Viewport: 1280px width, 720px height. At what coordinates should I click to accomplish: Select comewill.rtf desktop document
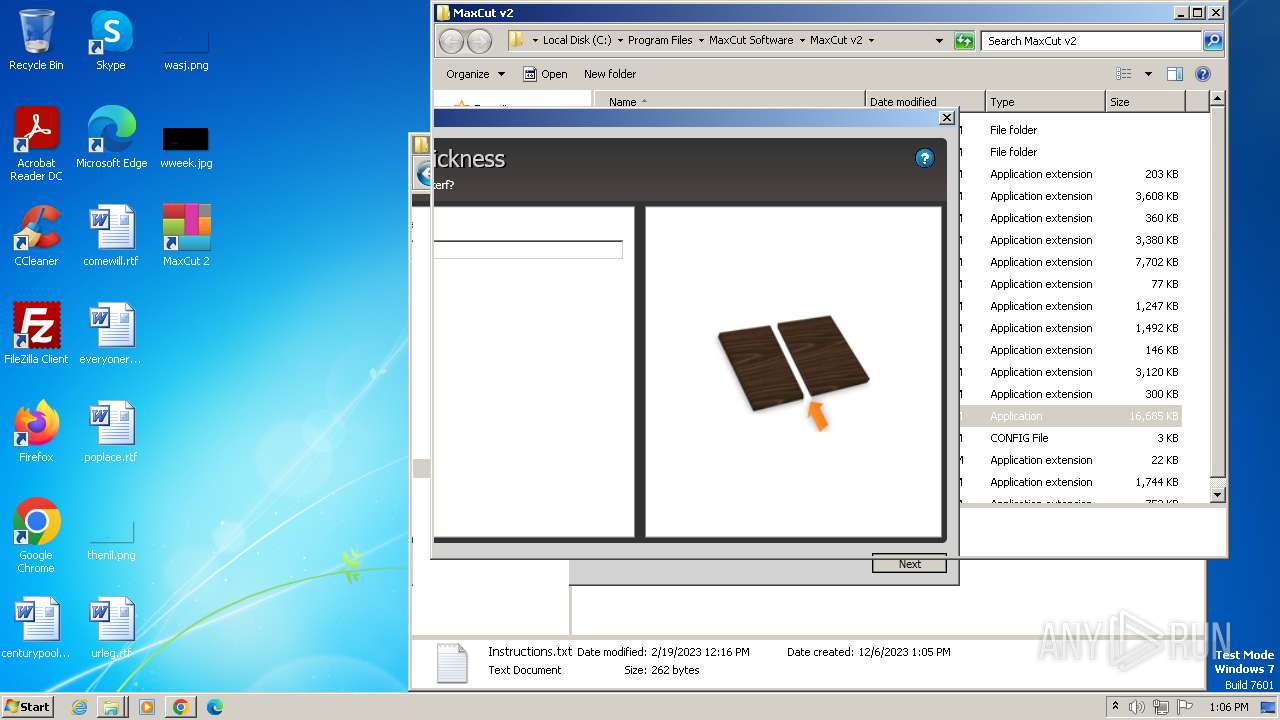(x=111, y=236)
